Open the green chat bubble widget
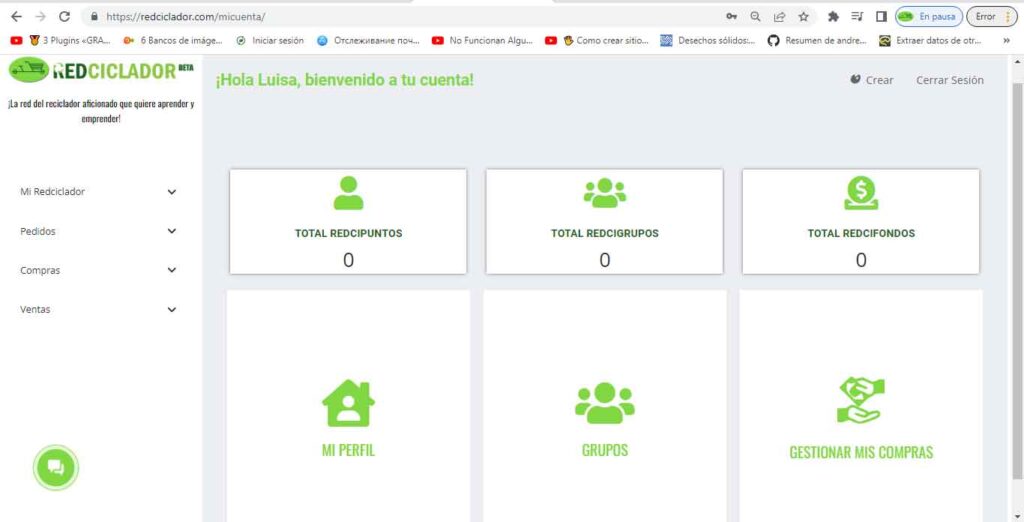Screen dimensions: 1024x522 click(56, 467)
